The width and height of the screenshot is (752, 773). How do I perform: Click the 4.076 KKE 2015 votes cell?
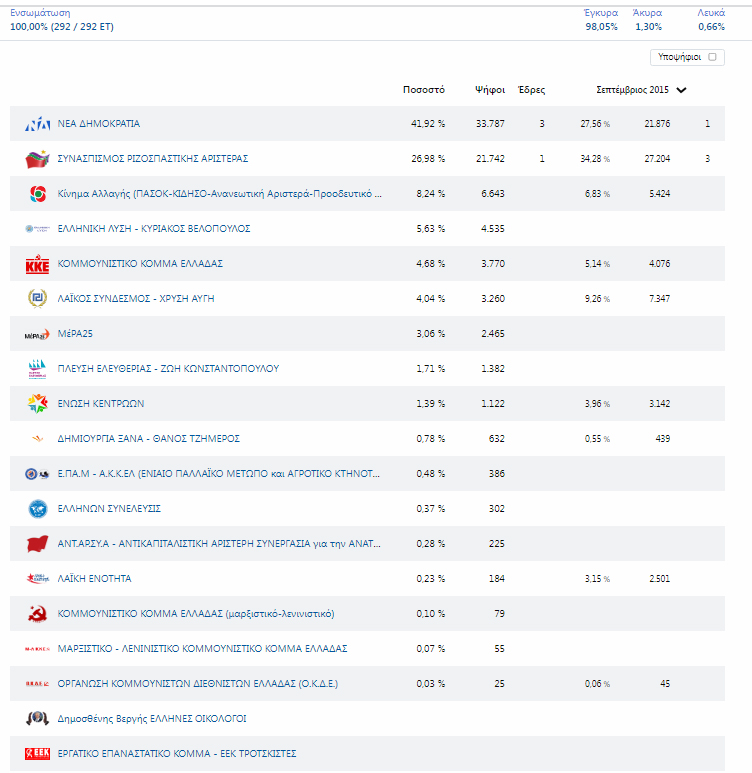tap(660, 264)
